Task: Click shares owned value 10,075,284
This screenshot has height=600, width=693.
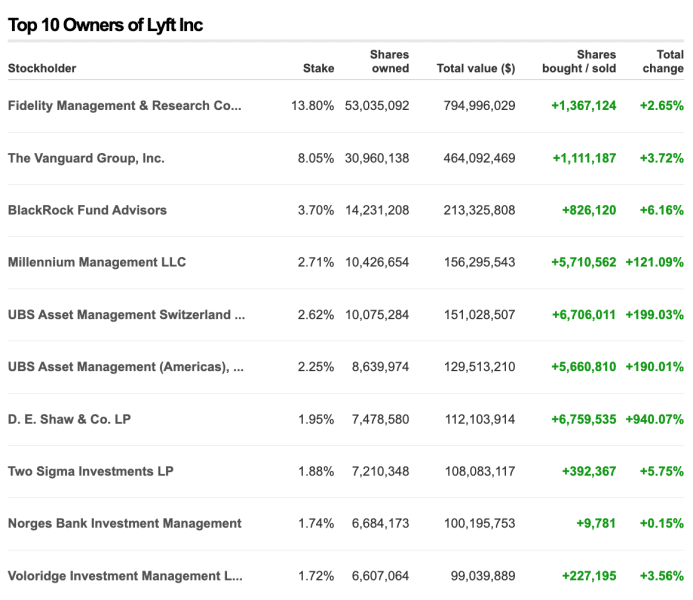Action: coord(377,315)
